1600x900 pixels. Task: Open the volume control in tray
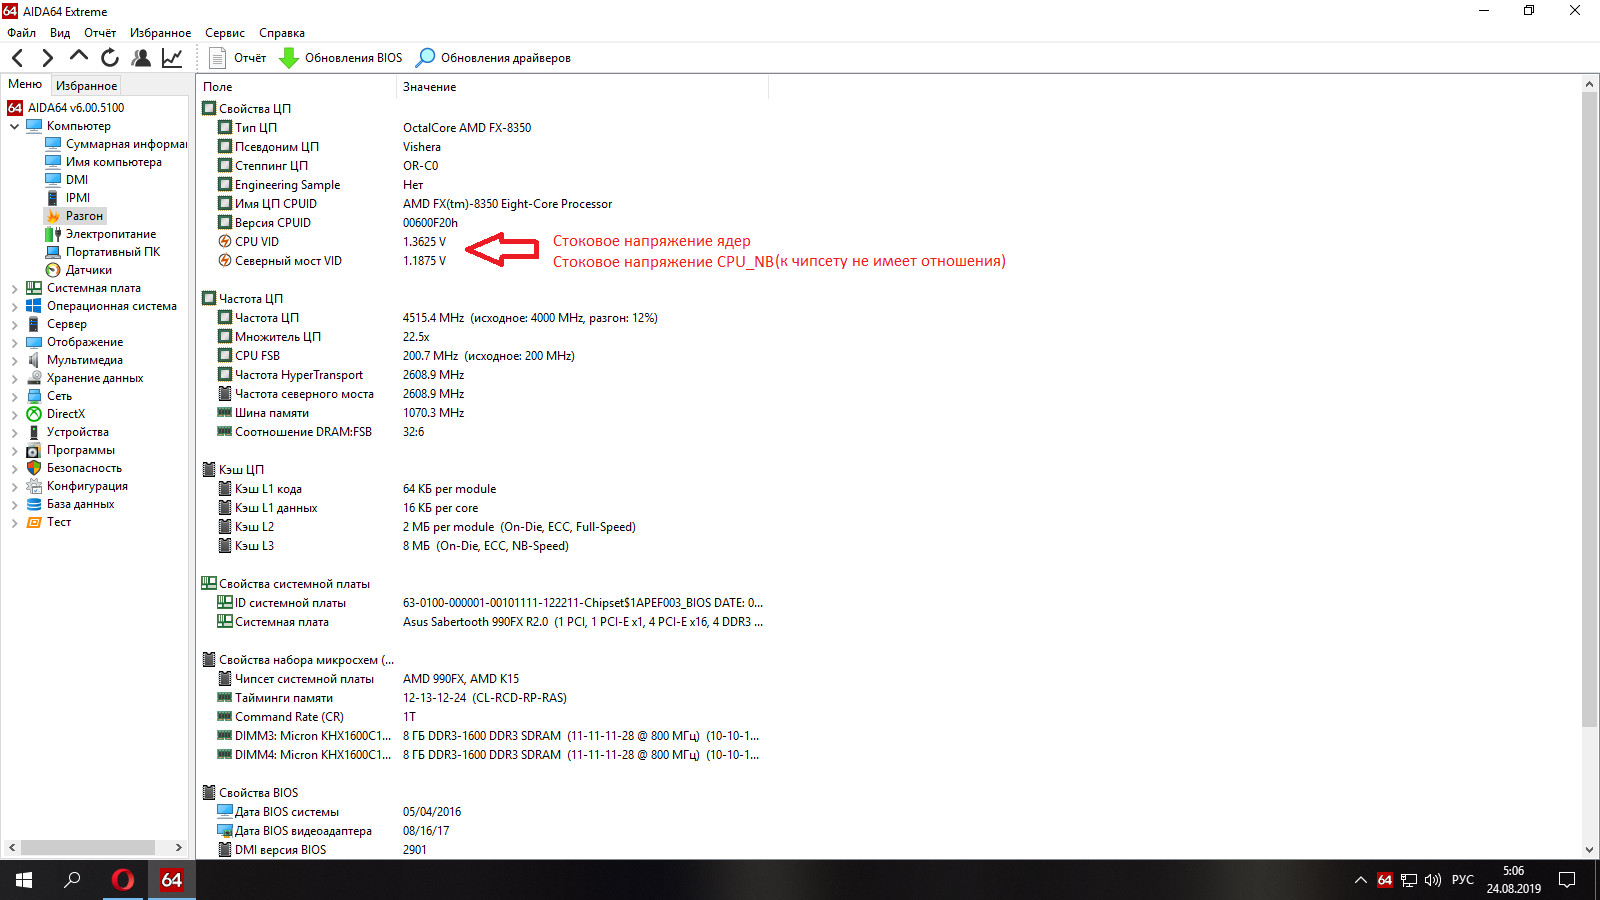[x=1433, y=880]
